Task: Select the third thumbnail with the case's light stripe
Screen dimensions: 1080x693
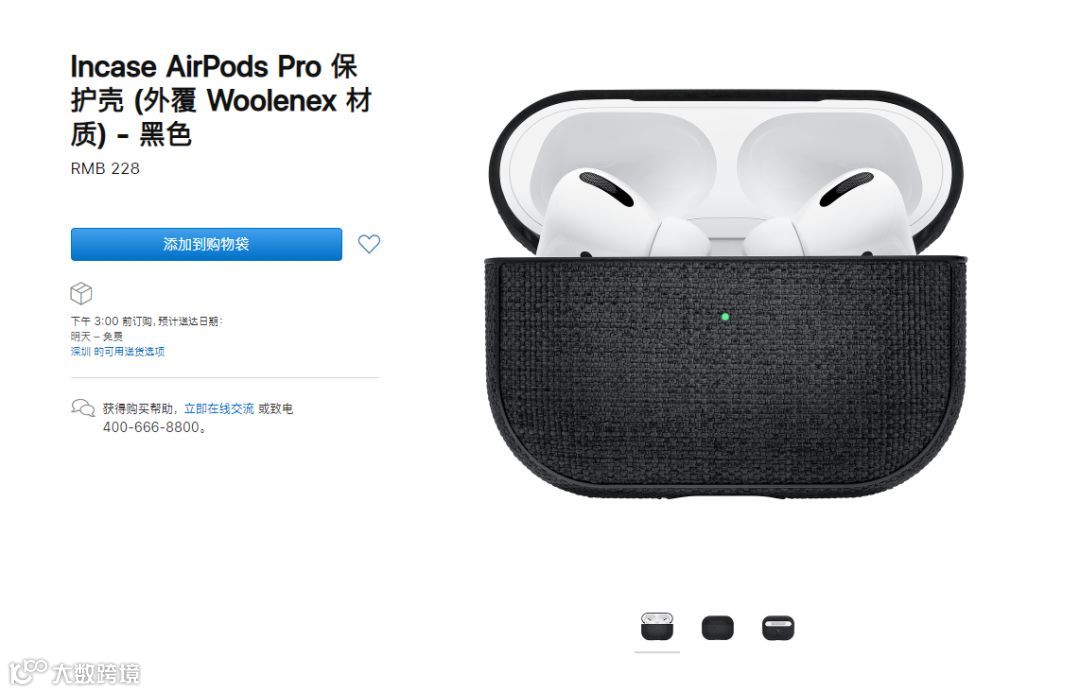Action: click(778, 628)
